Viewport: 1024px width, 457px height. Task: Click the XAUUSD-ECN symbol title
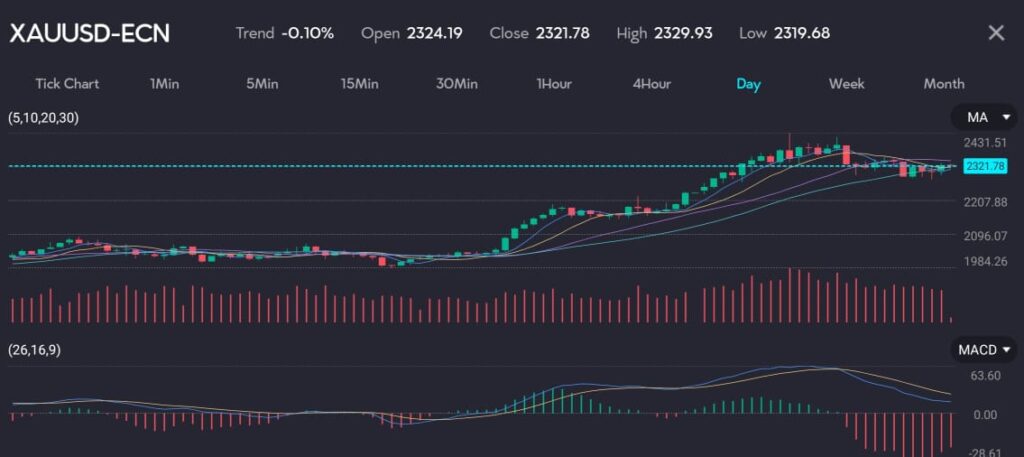pos(90,33)
